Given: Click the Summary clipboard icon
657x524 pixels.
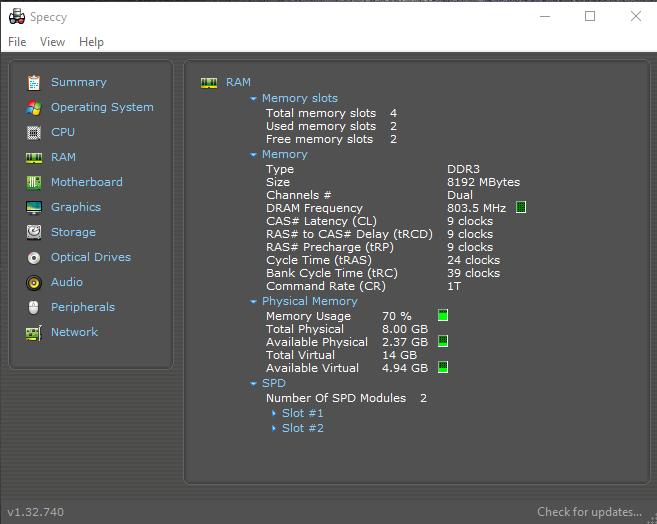Looking at the screenshot, I should coord(34,83).
